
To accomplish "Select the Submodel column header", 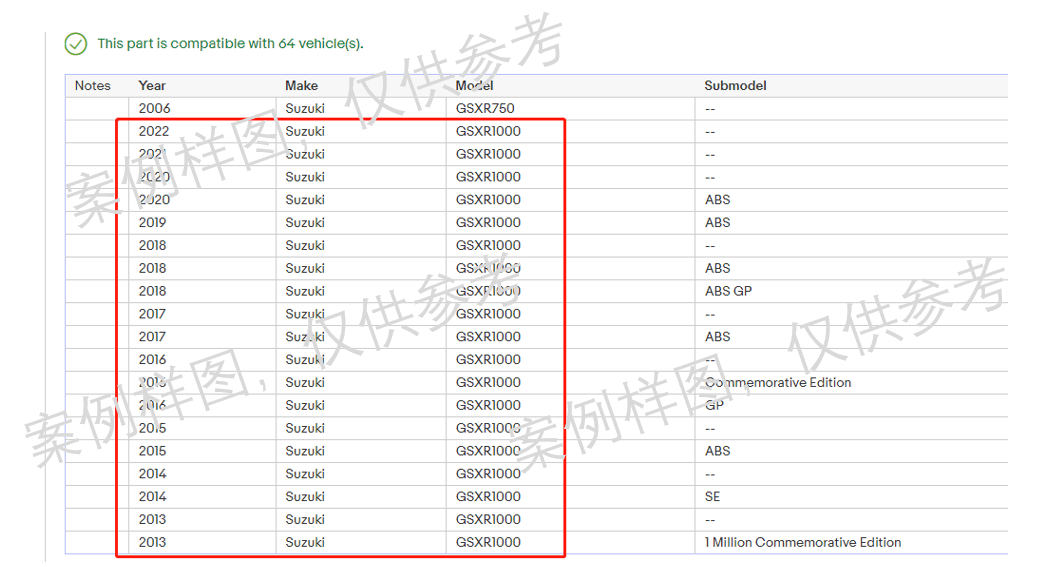I will coord(735,85).
